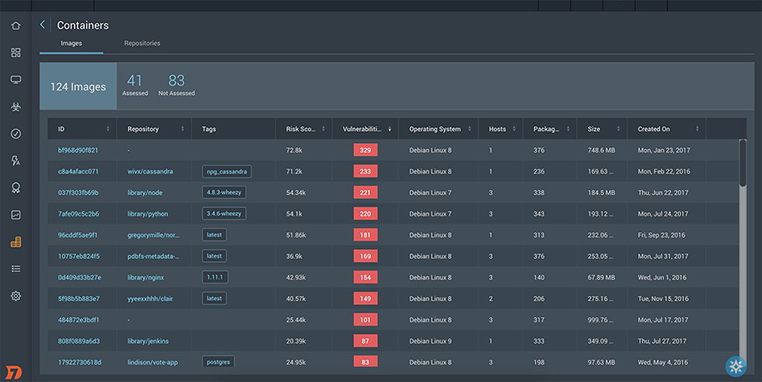The height and width of the screenshot is (382, 762).
Task: Click the 999.76 size cell
Action: 601,320
